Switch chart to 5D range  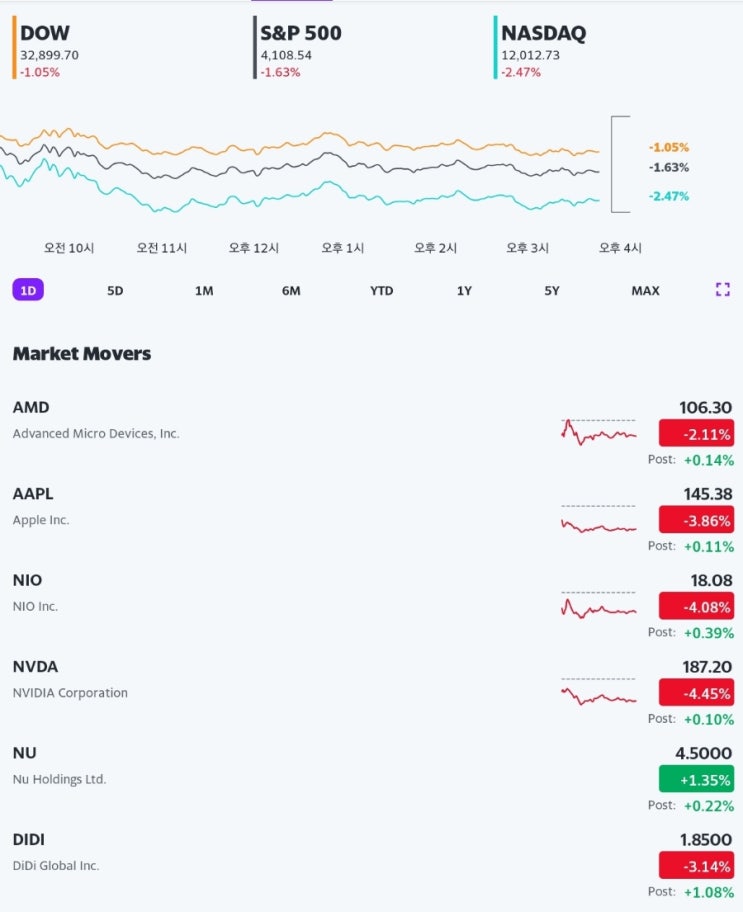point(115,290)
